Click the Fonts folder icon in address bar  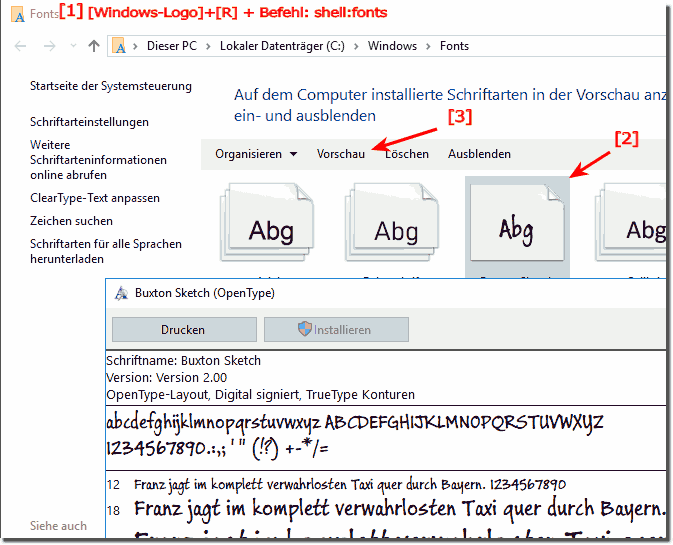coord(119,45)
